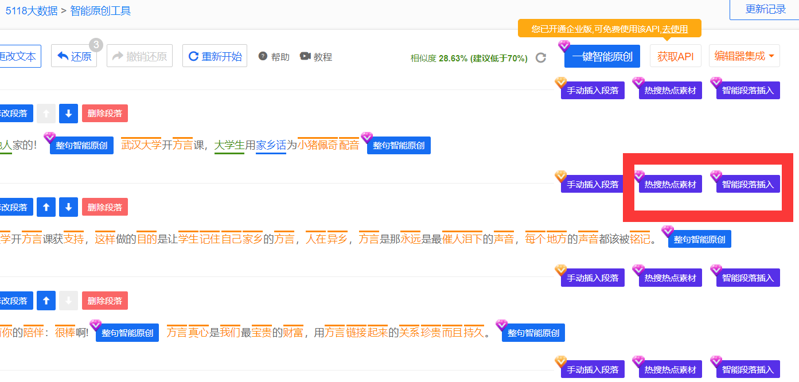
Task: Select the highlighted word 珍贵
Action: click(x=431, y=333)
